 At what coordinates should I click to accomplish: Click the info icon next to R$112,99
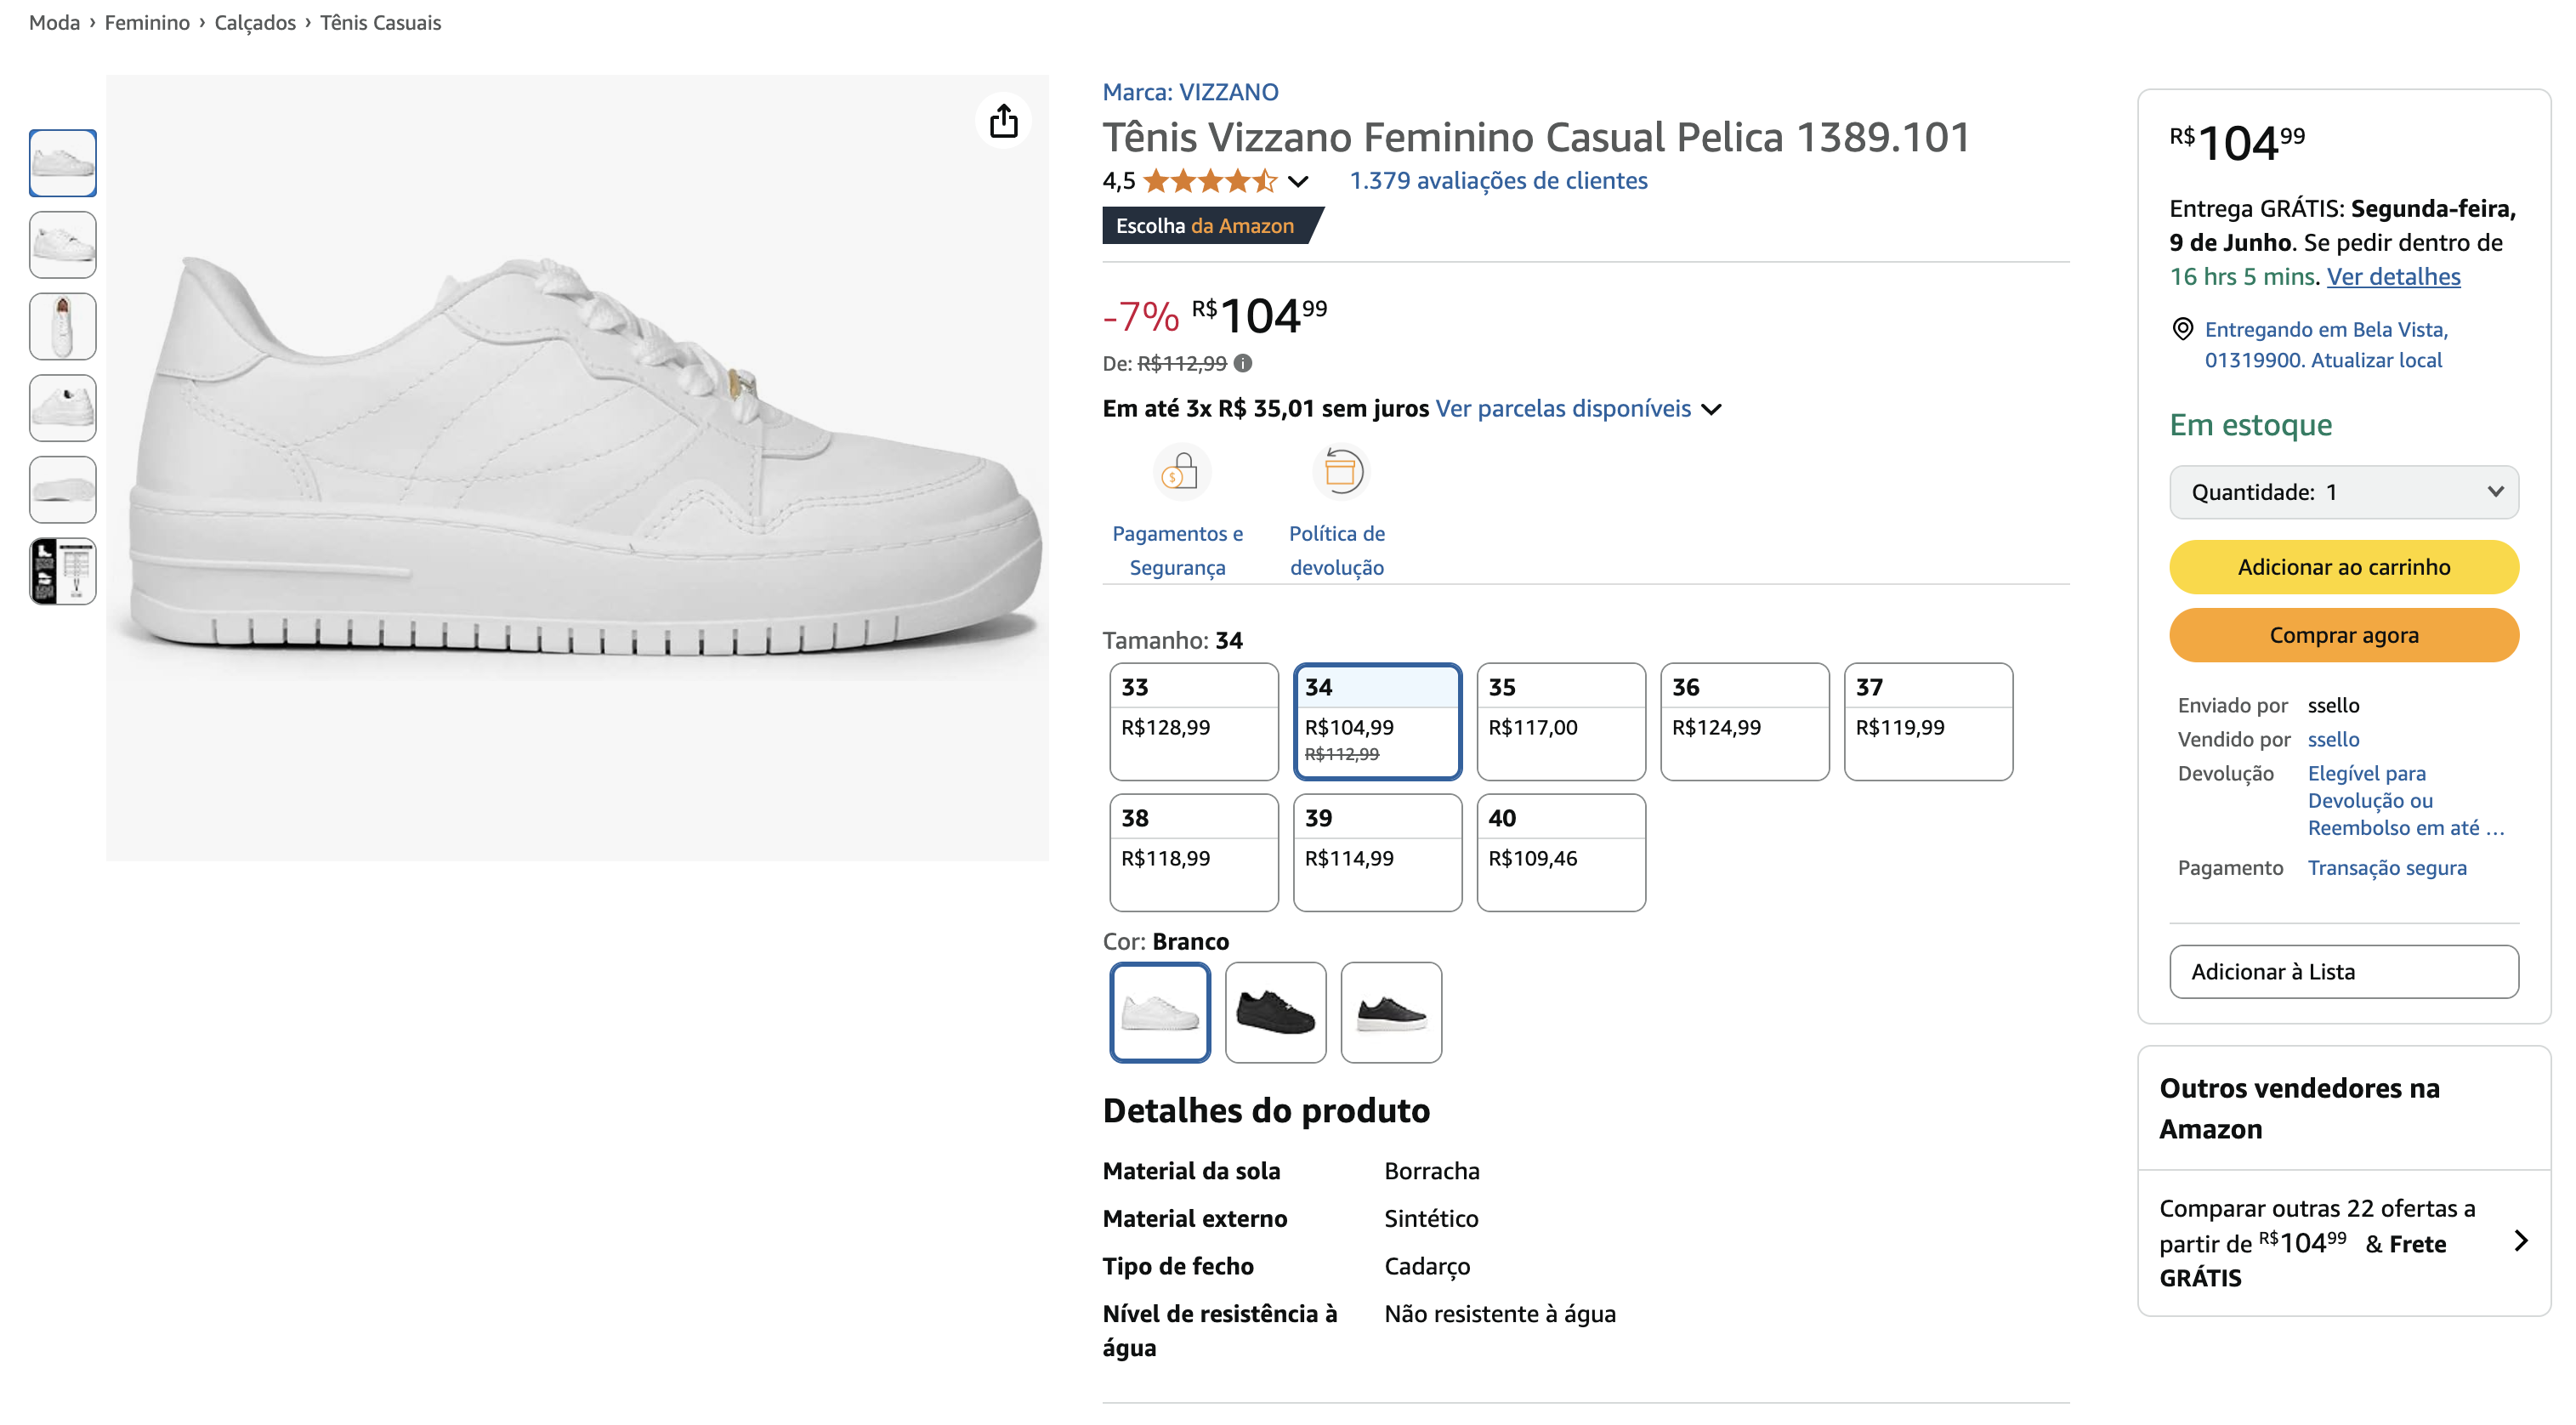pyautogui.click(x=1244, y=363)
